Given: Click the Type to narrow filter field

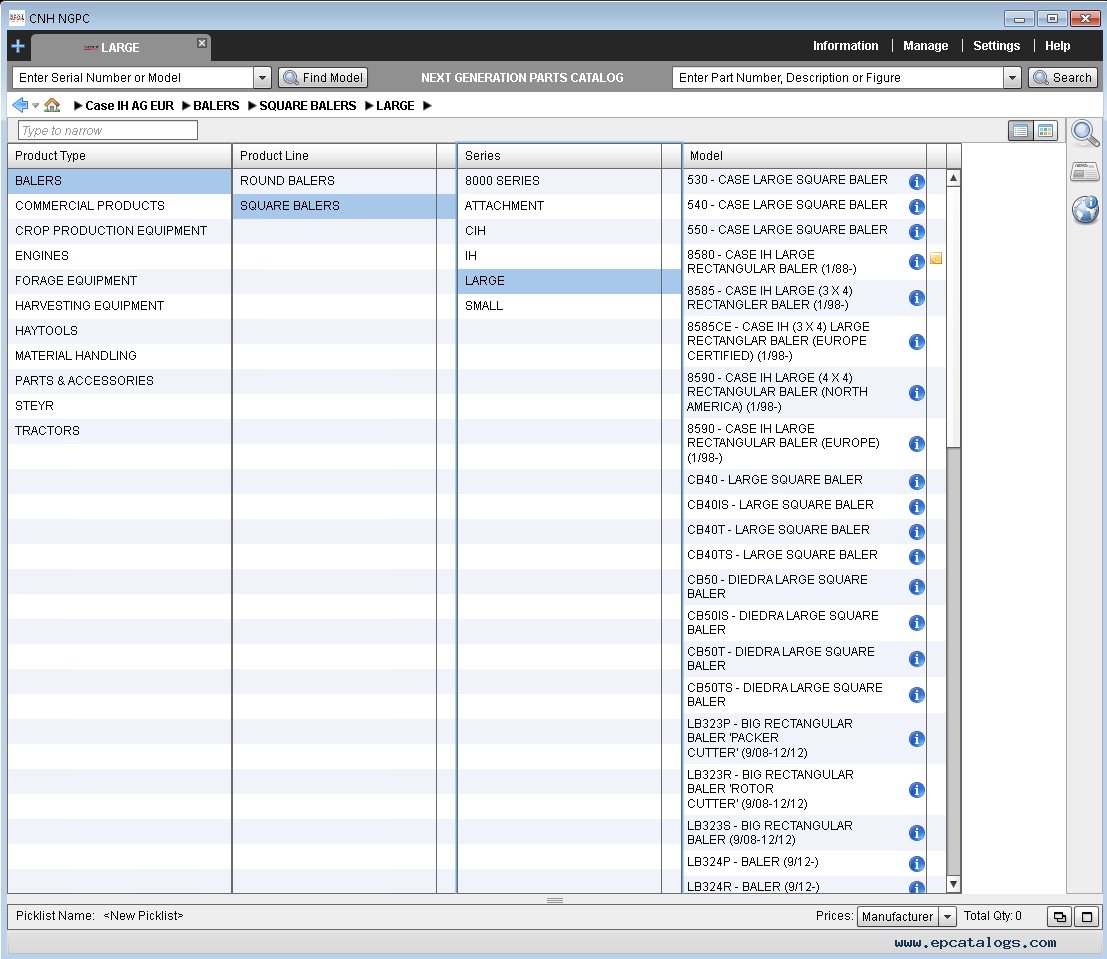Looking at the screenshot, I should (108, 131).
